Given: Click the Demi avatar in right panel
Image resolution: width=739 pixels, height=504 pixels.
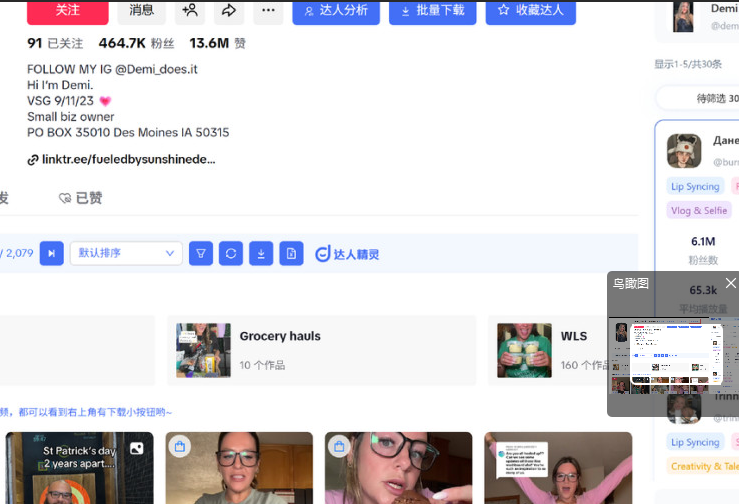Looking at the screenshot, I should point(683,17).
